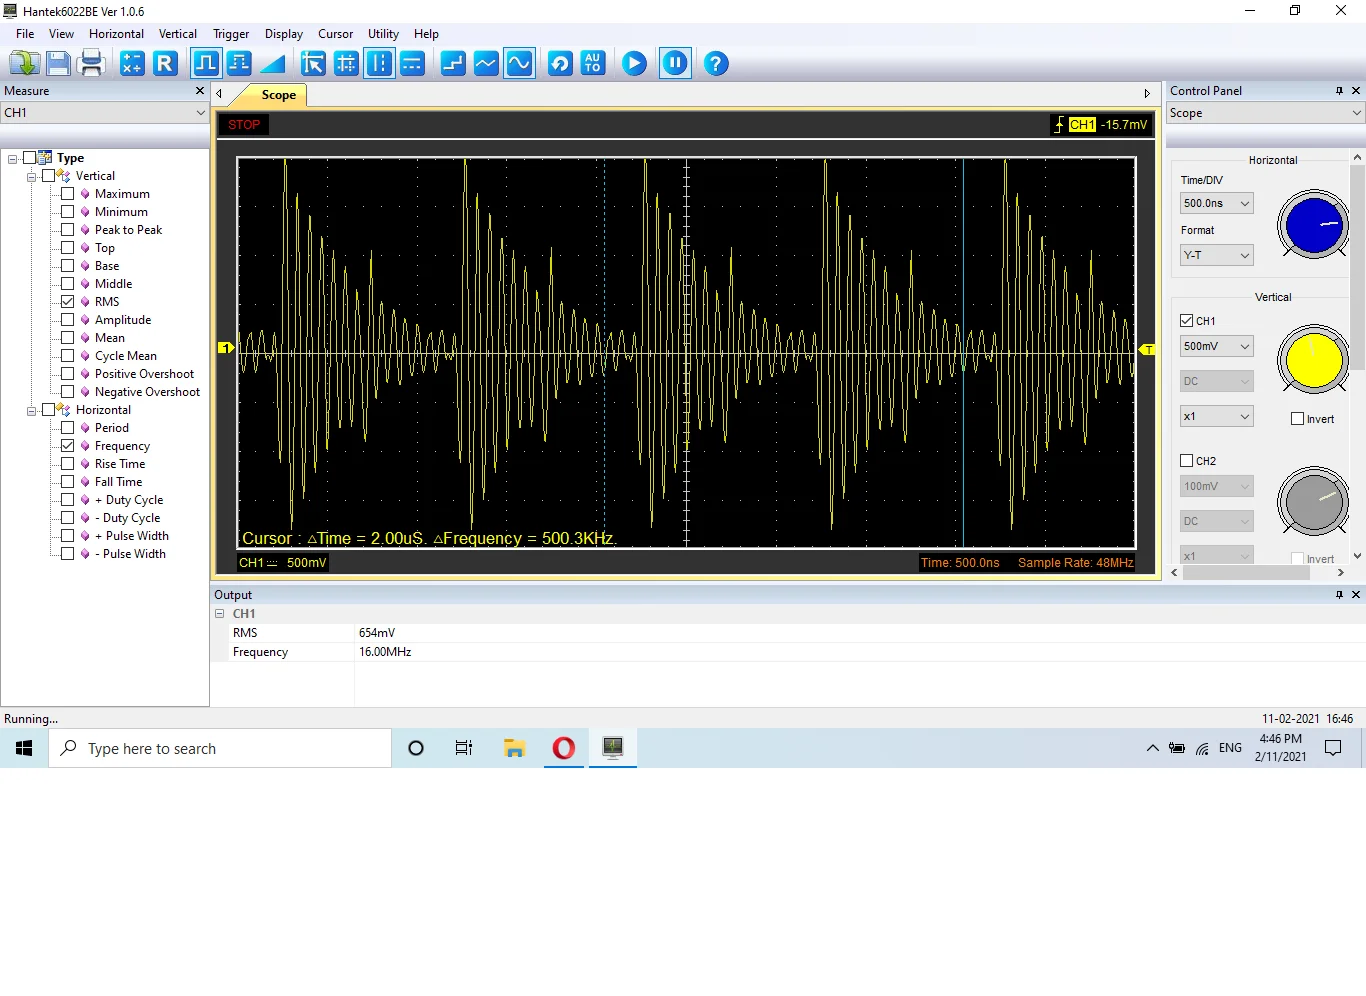
Task: Open the Utility menu
Action: (x=383, y=34)
